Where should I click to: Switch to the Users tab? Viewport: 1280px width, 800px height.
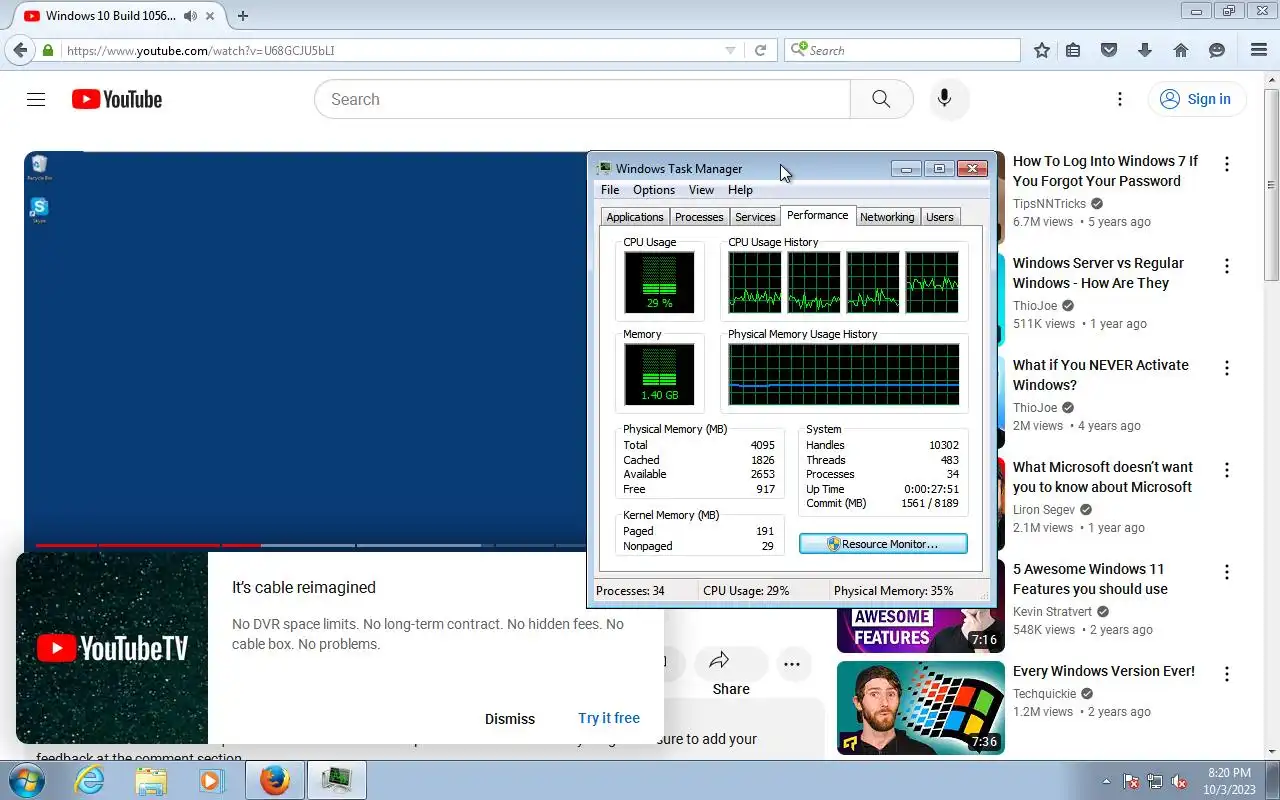(940, 217)
